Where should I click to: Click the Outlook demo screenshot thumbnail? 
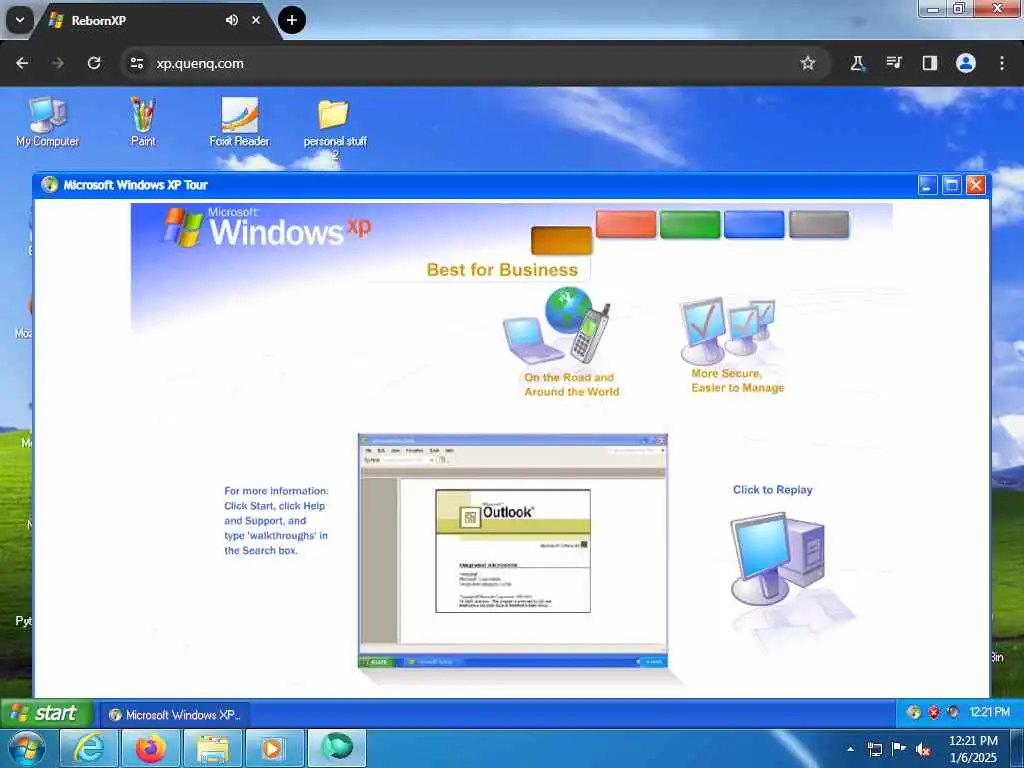[513, 551]
